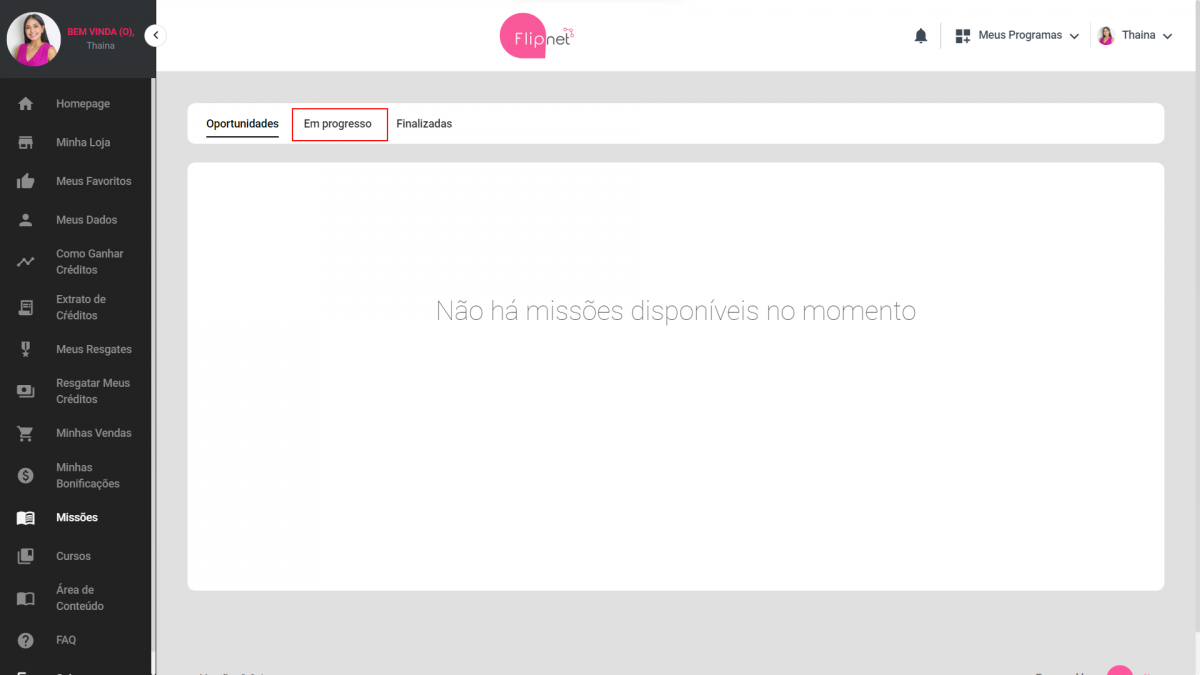Open the notifications bell
The height and width of the screenshot is (675, 1200).
click(x=920, y=35)
